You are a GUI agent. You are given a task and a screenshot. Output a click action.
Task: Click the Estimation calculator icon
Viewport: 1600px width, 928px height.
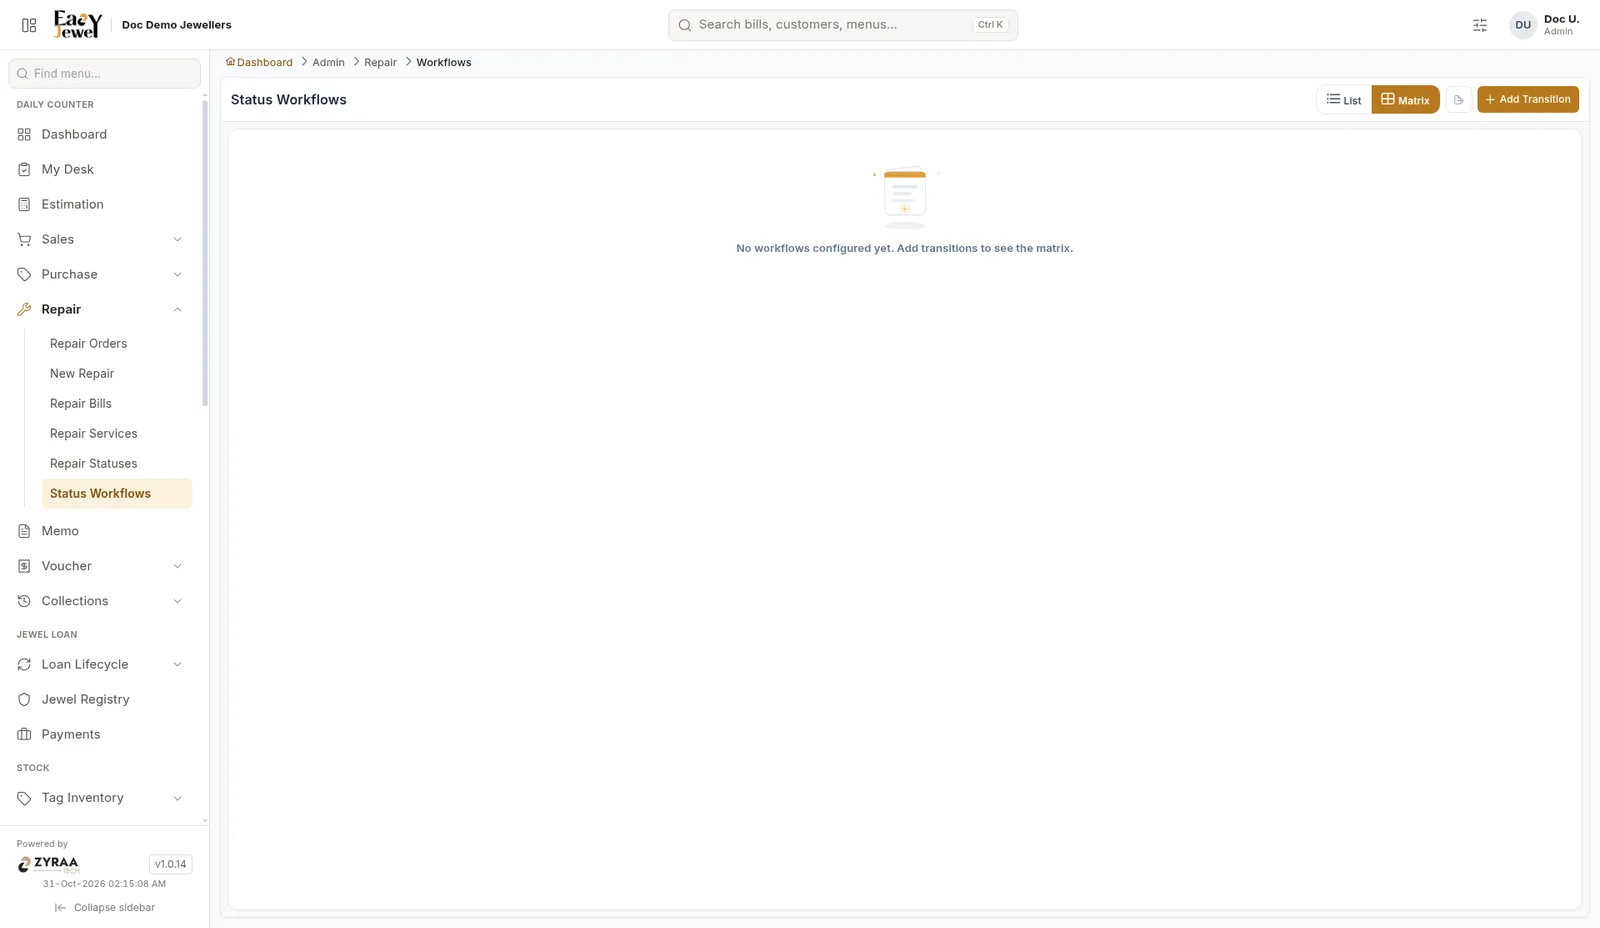point(24,204)
